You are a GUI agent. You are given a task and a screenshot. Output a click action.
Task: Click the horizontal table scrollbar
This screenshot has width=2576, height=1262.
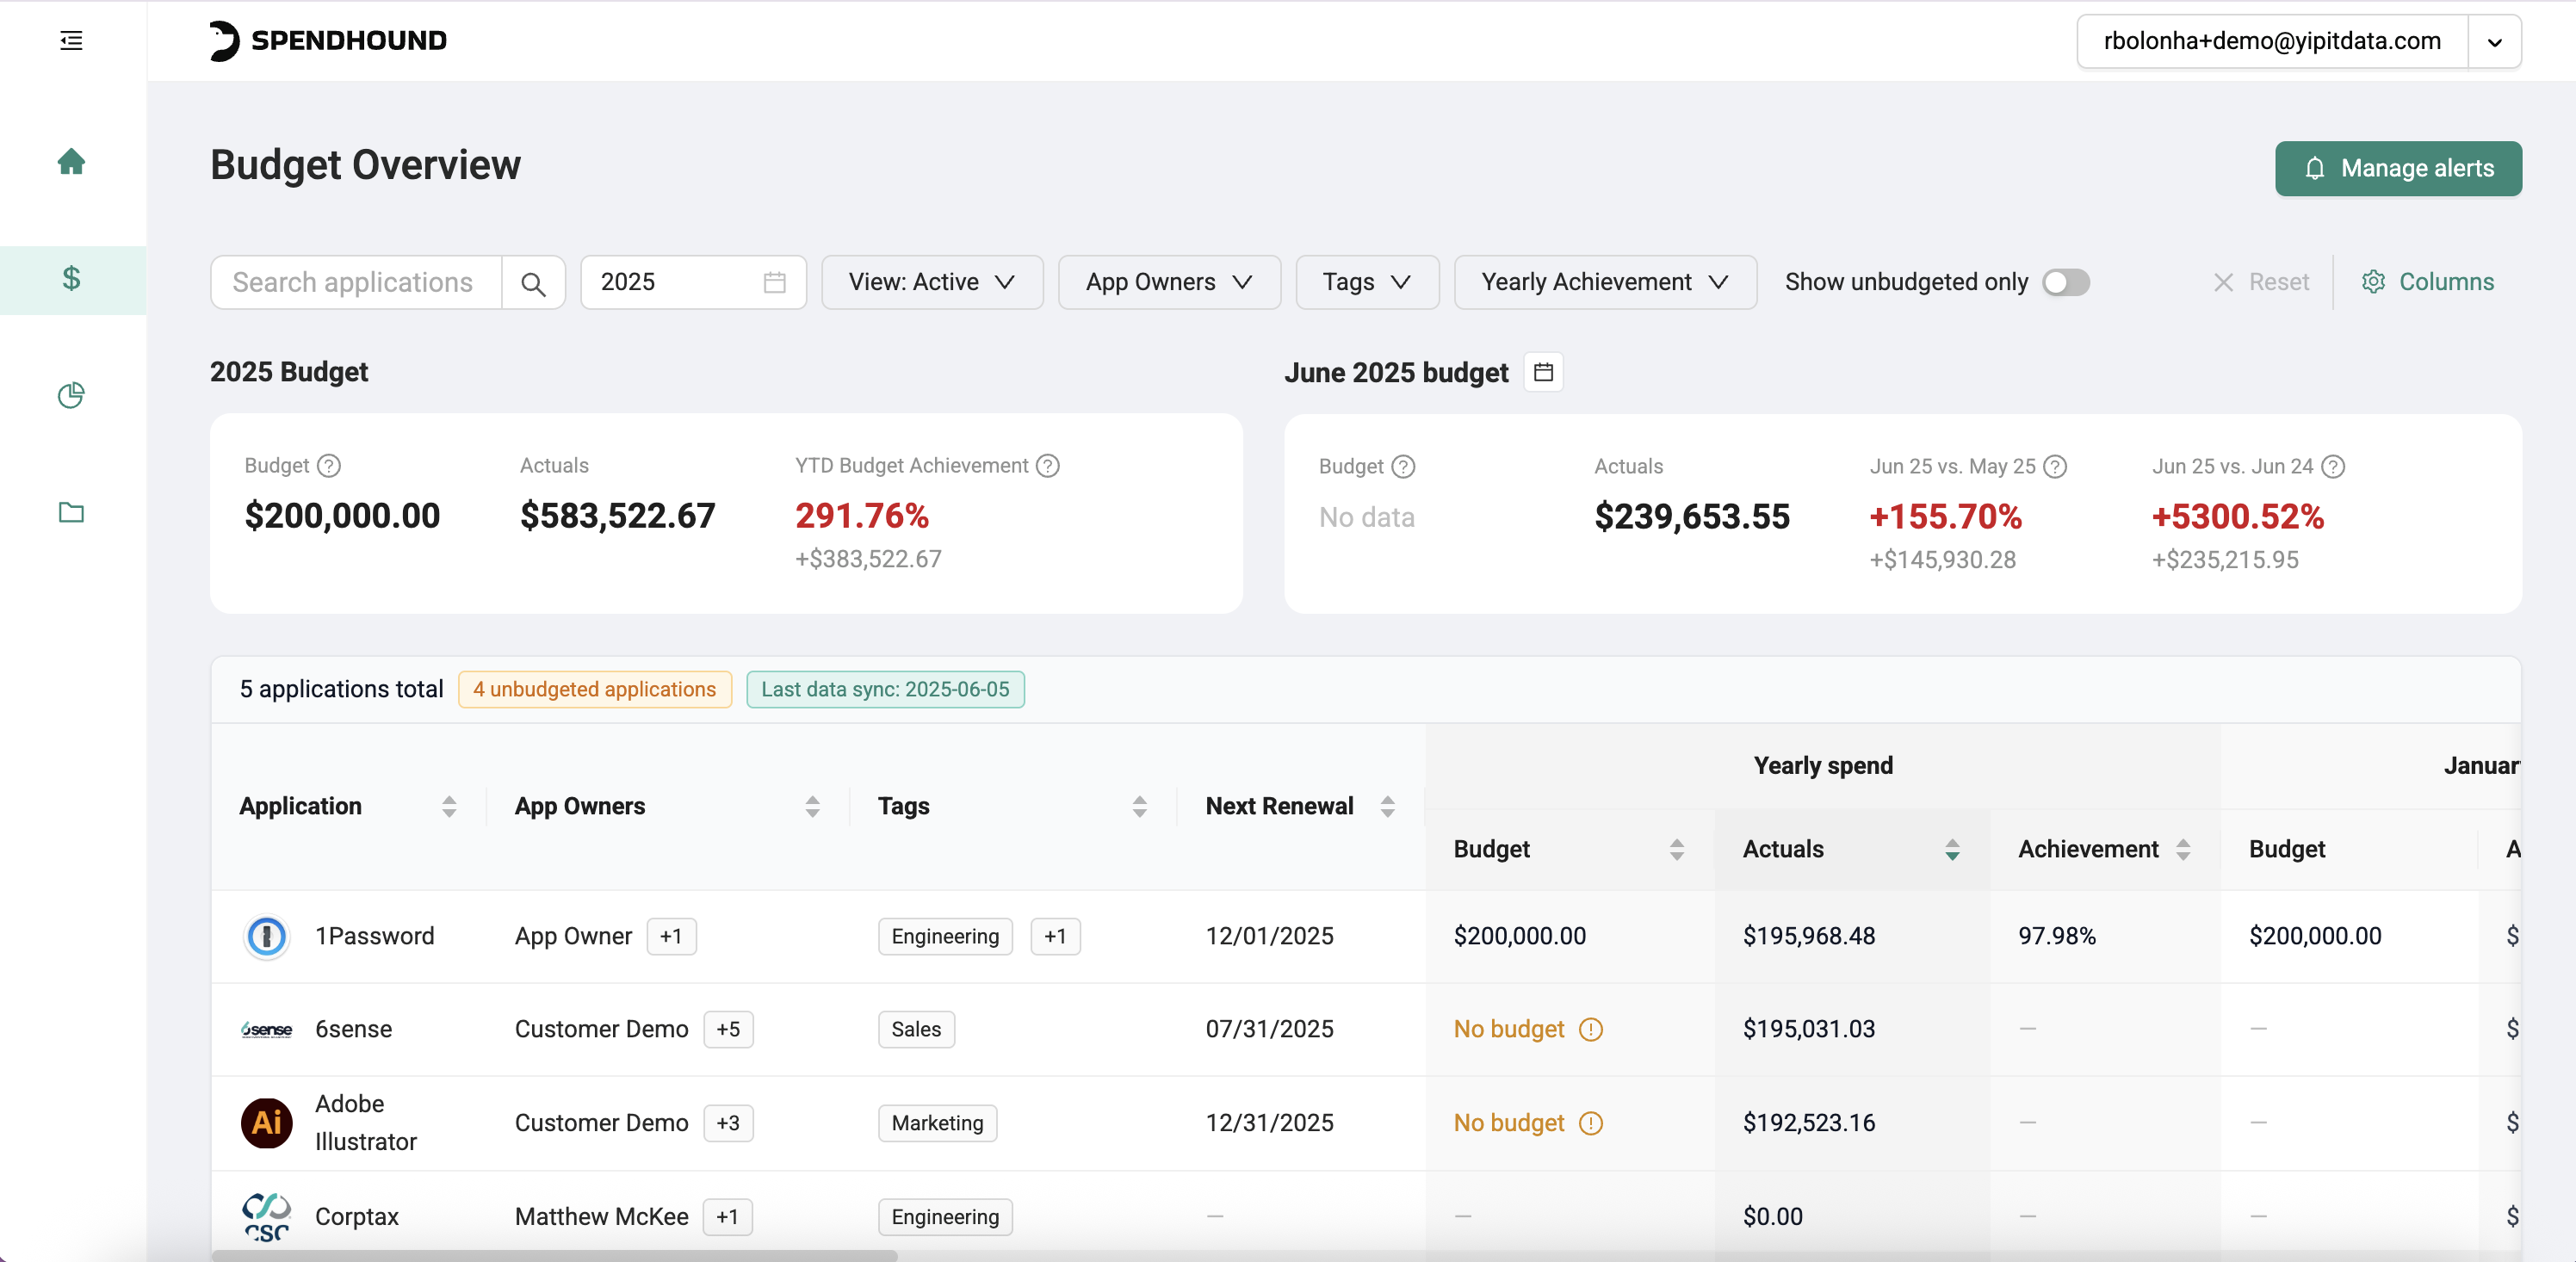coord(555,1256)
